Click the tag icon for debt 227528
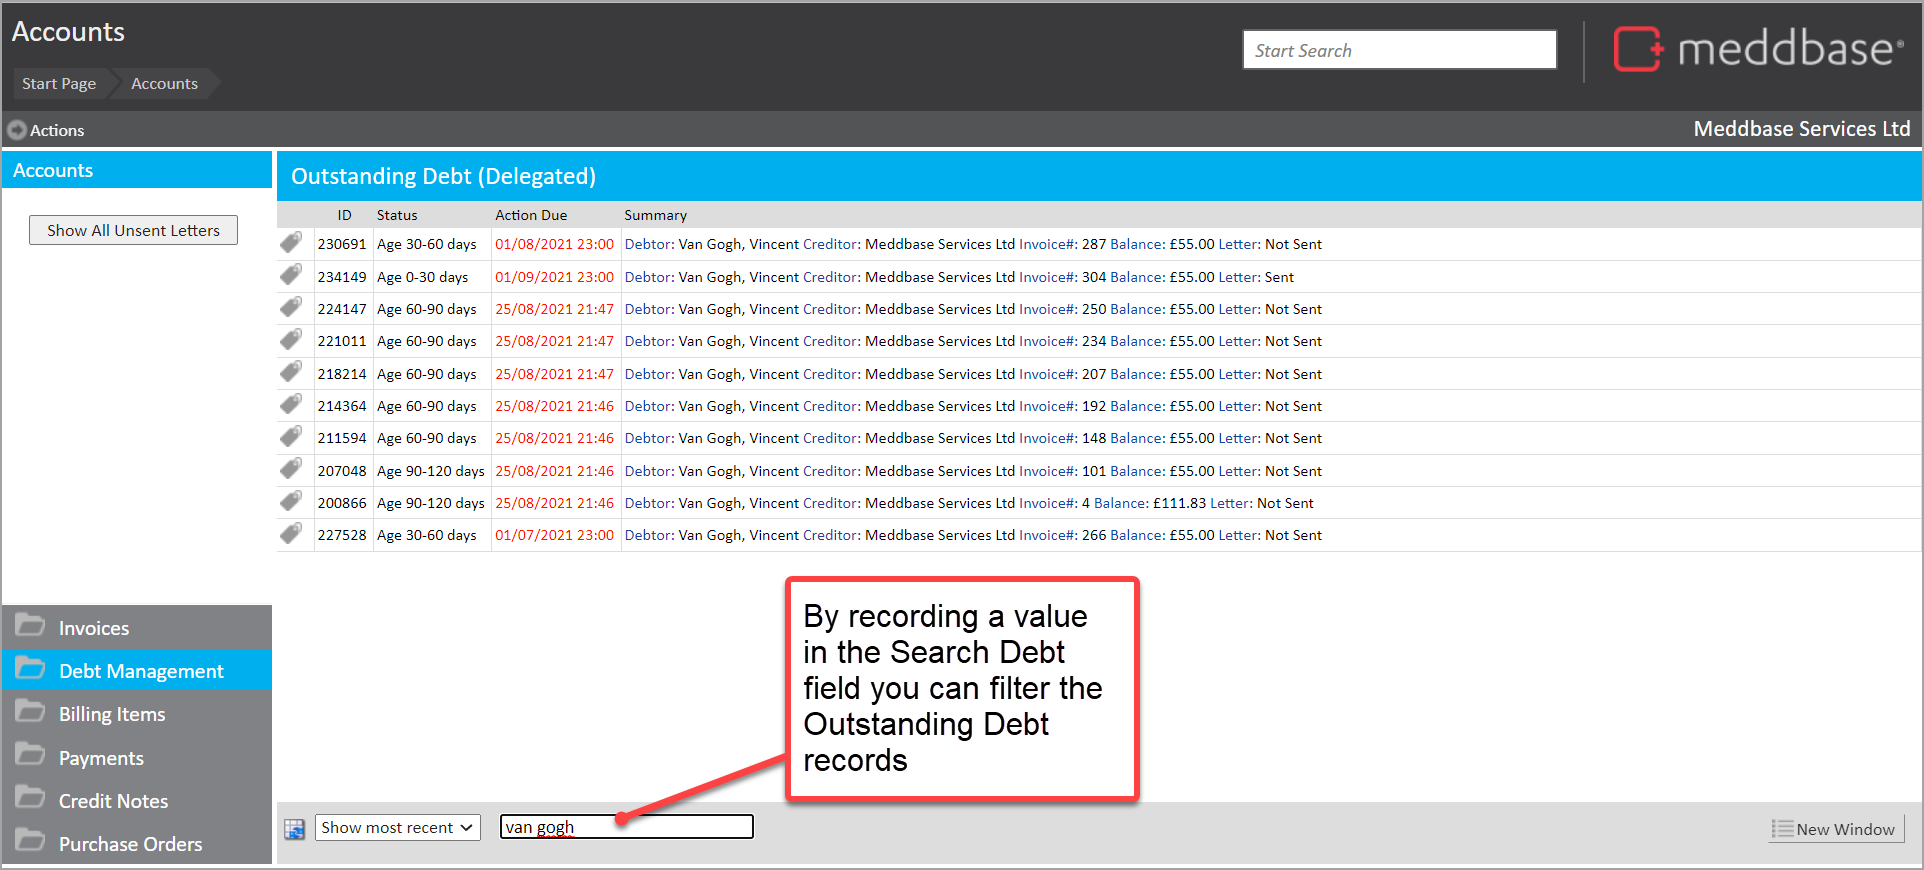The width and height of the screenshot is (1924, 870). point(291,534)
